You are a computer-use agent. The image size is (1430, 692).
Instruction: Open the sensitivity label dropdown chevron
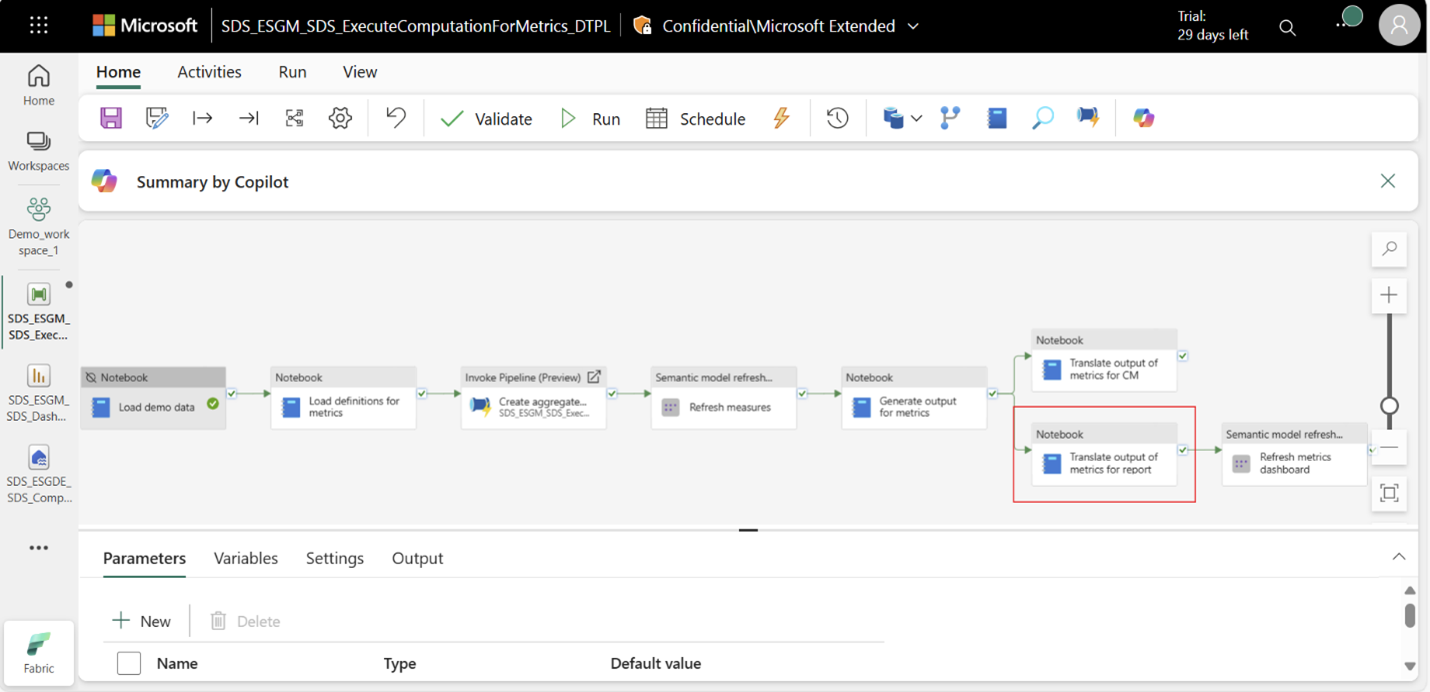(x=913, y=27)
